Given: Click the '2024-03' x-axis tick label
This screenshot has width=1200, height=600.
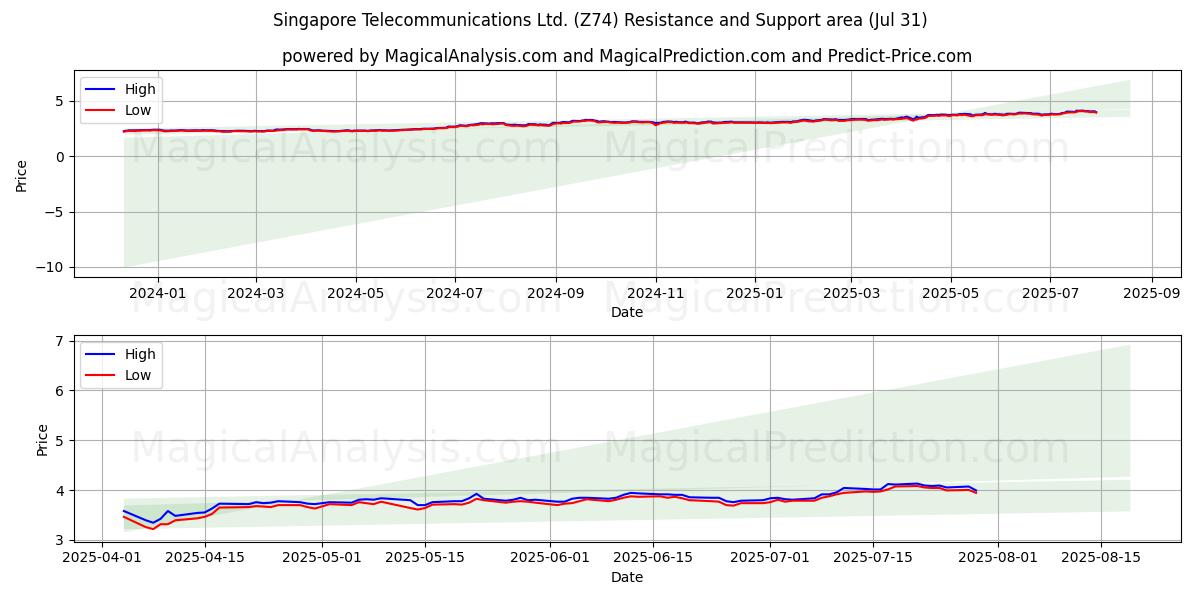Looking at the screenshot, I should coord(255,293).
